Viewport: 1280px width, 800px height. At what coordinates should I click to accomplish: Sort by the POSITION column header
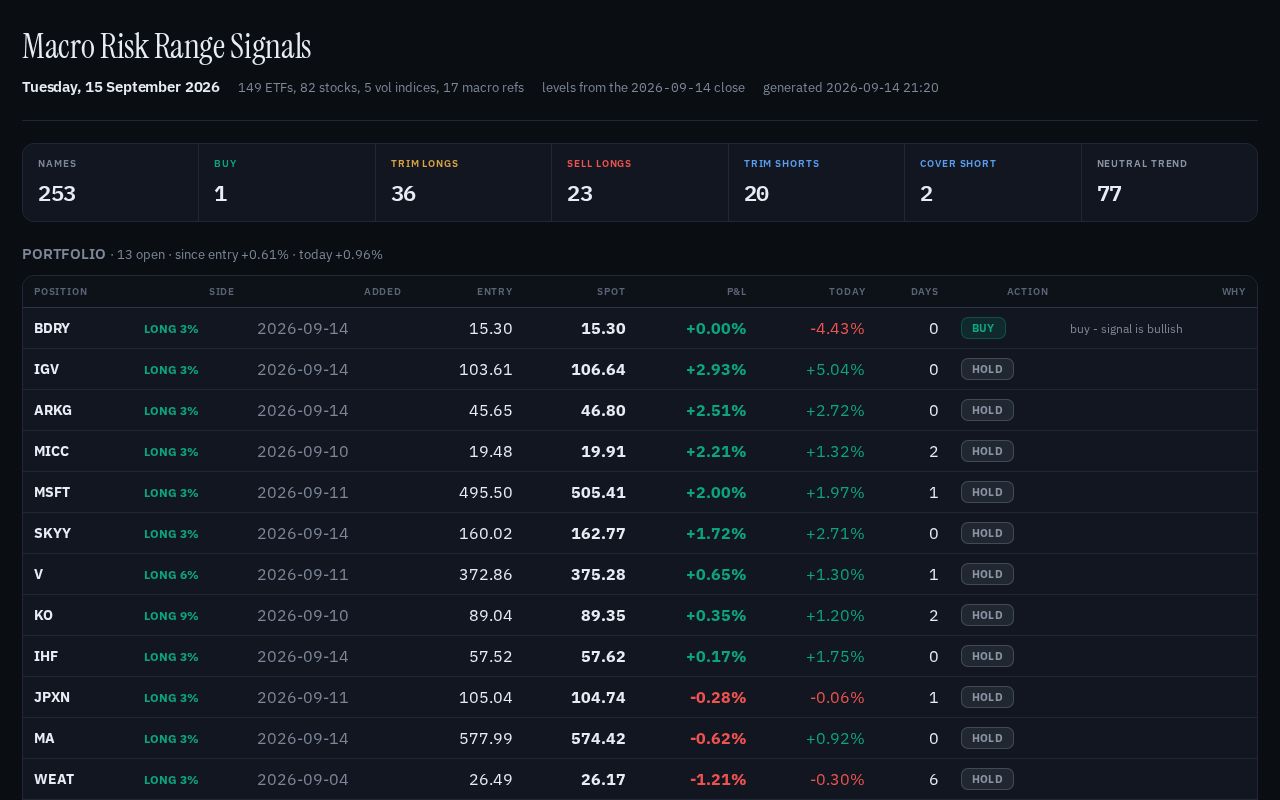tap(61, 292)
